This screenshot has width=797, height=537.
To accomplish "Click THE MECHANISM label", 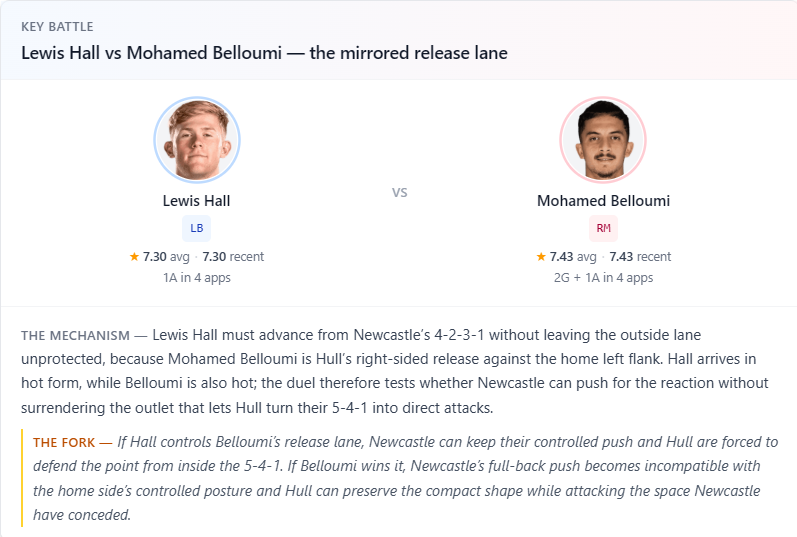I will [x=75, y=336].
